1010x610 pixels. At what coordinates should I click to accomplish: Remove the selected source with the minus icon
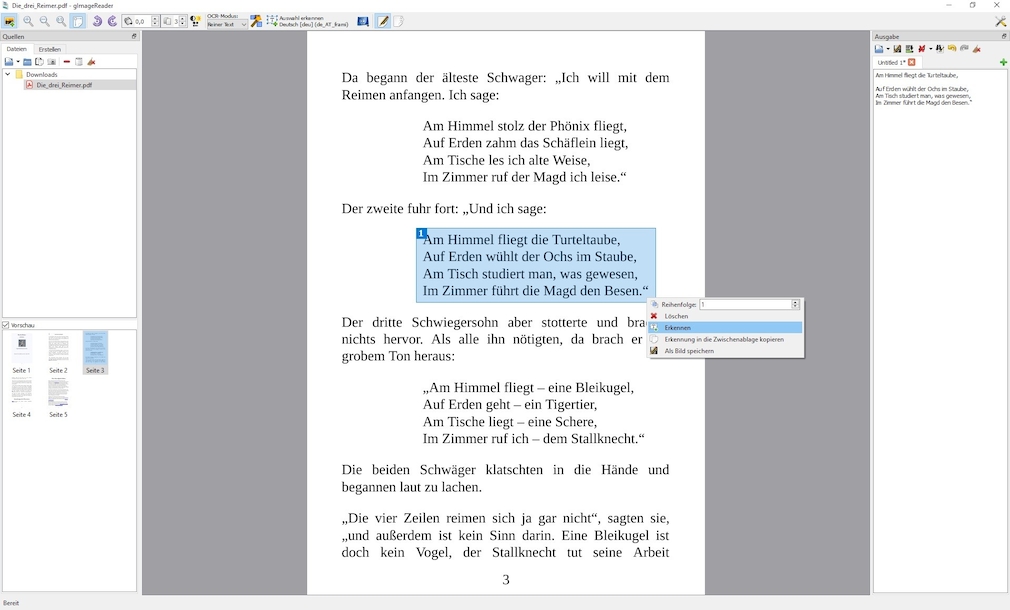pos(67,62)
